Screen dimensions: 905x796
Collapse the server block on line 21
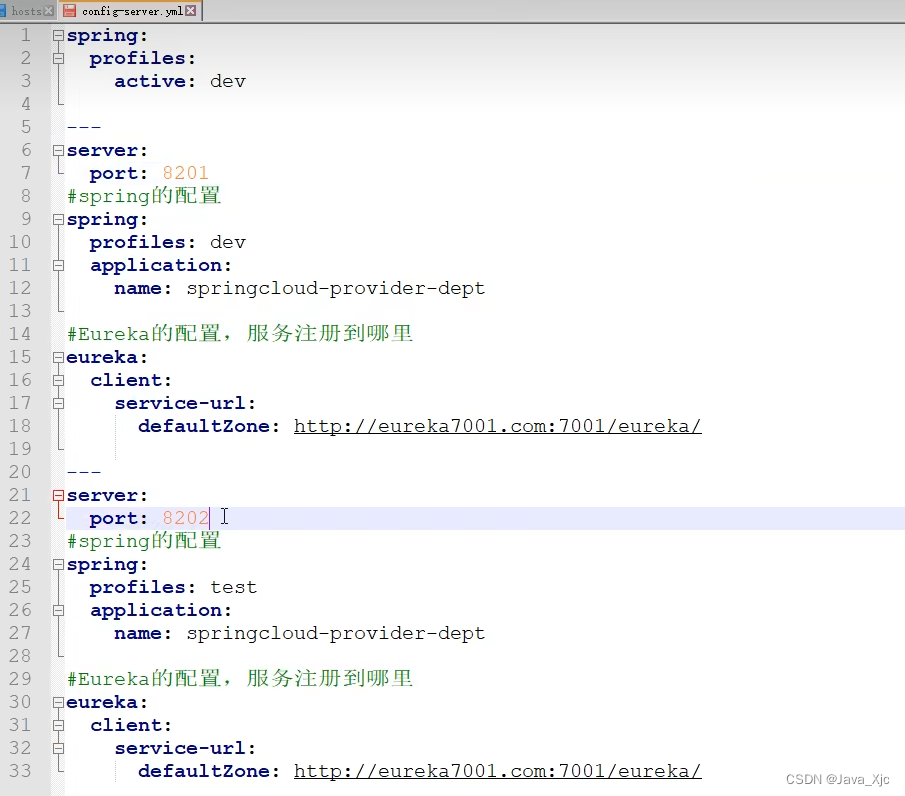58,495
